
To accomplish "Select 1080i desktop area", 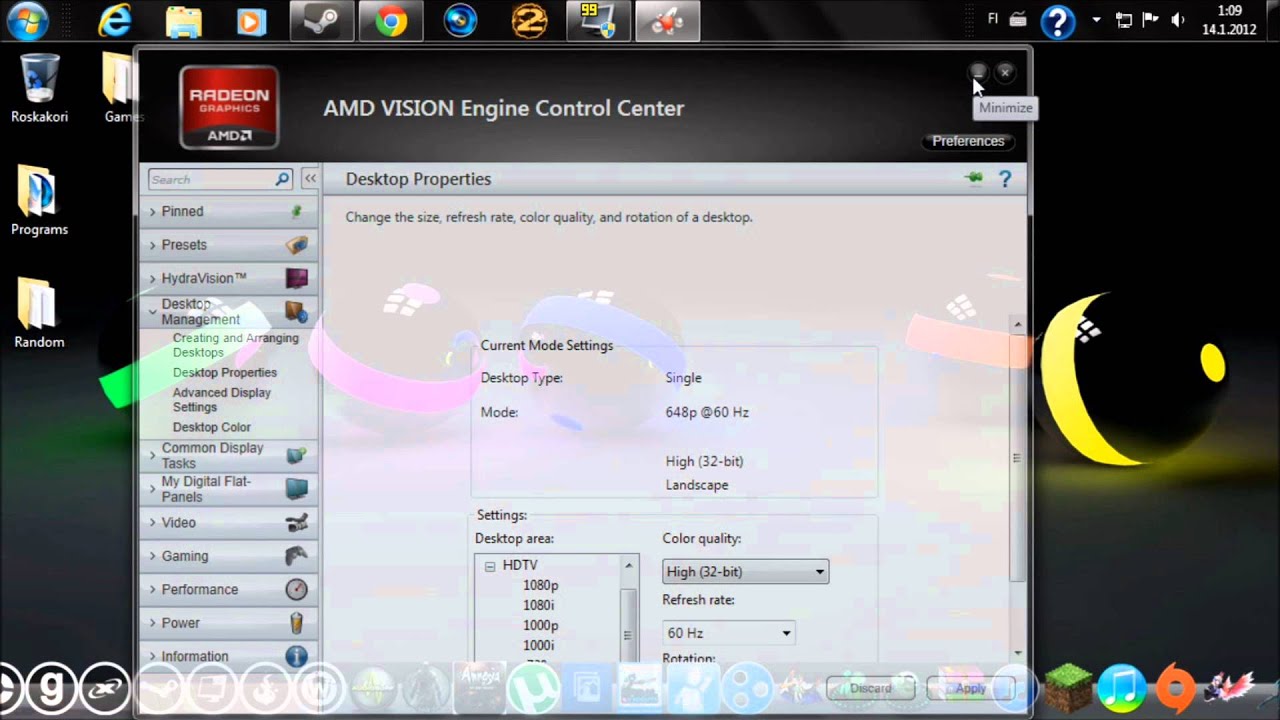I will [538, 605].
